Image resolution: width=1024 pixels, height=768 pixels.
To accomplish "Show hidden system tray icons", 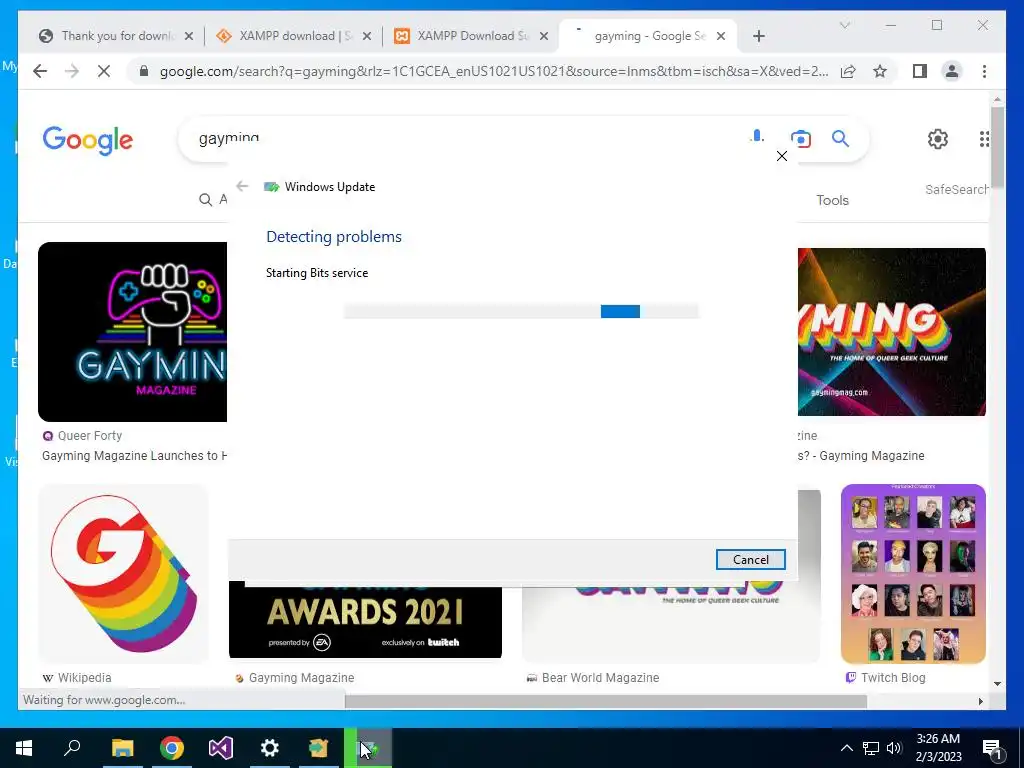I will [x=846, y=748].
